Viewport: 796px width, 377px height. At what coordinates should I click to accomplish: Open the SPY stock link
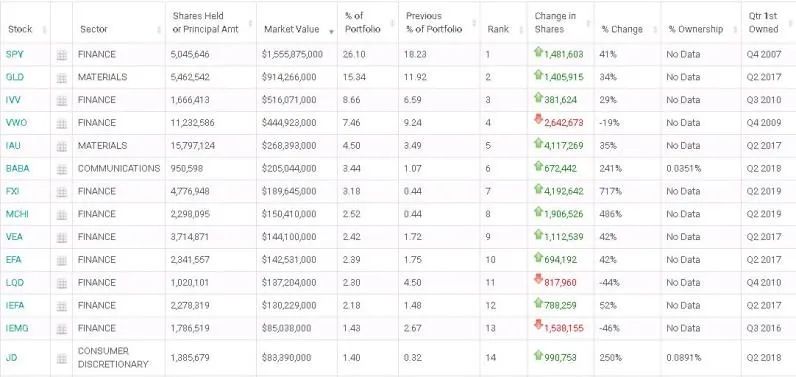(x=14, y=54)
